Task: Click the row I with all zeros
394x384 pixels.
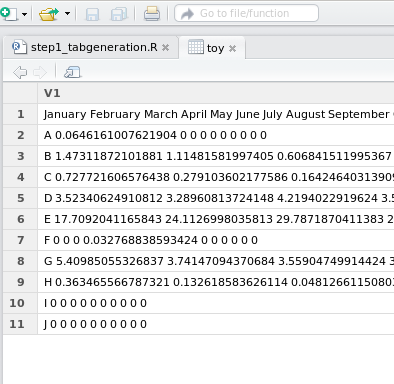Action: pos(216,303)
